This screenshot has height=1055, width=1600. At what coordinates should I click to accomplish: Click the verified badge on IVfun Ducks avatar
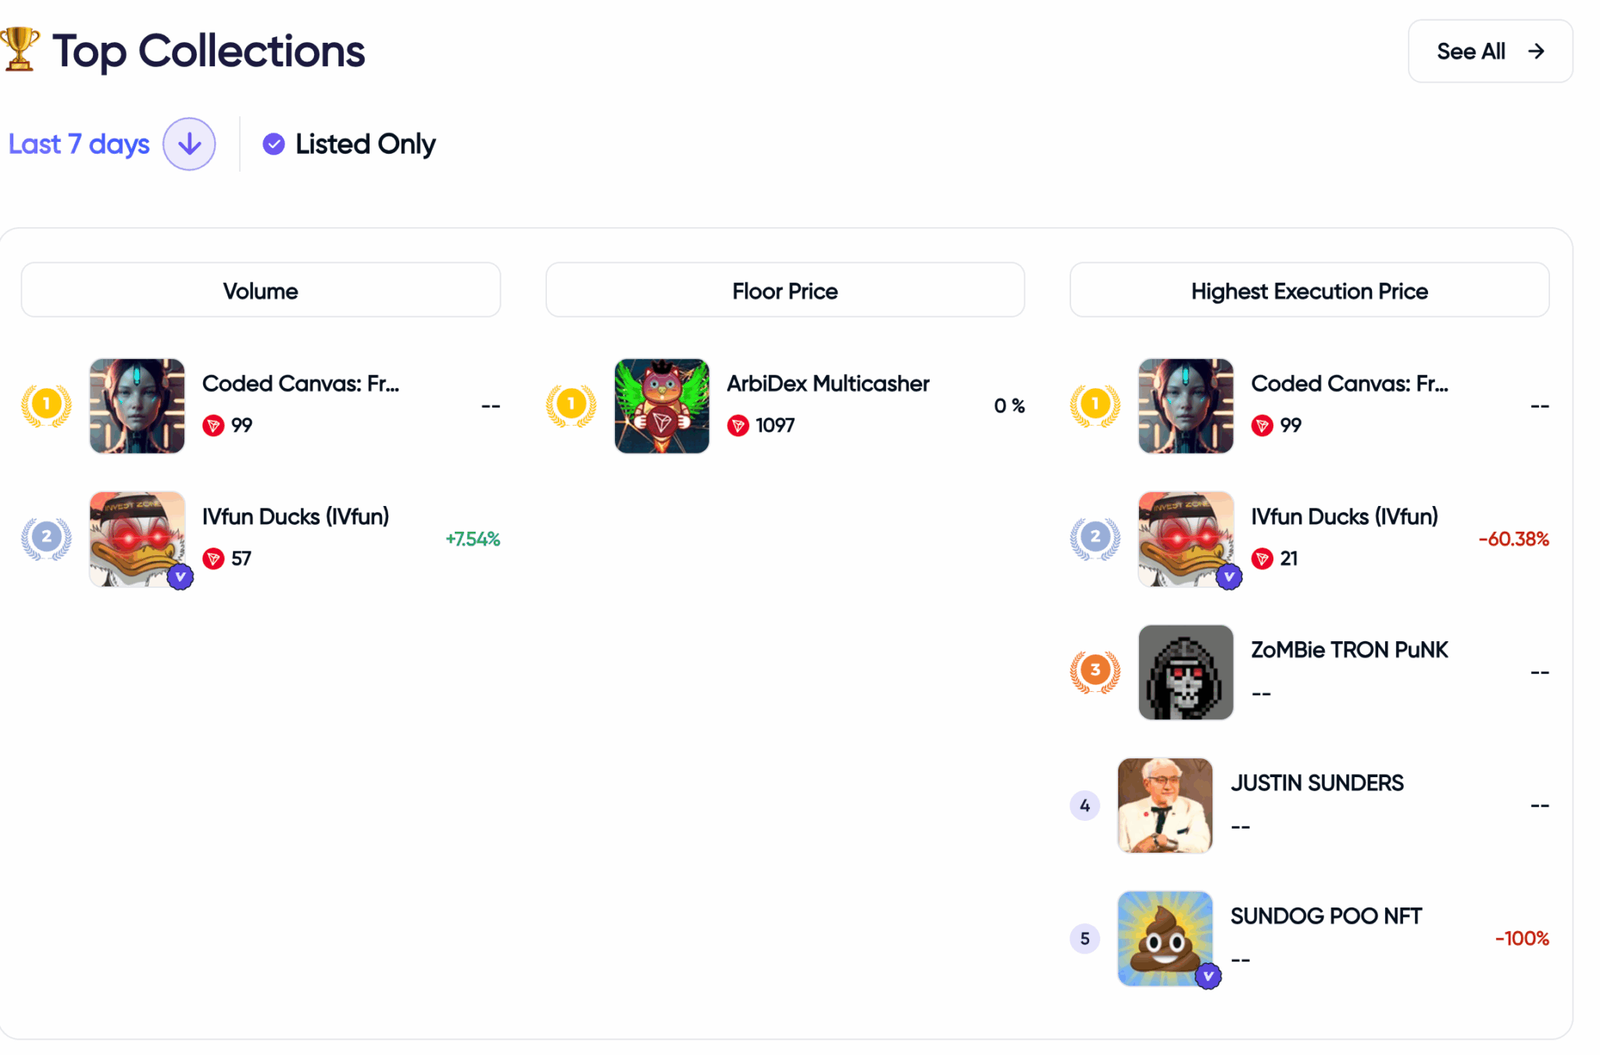182,576
